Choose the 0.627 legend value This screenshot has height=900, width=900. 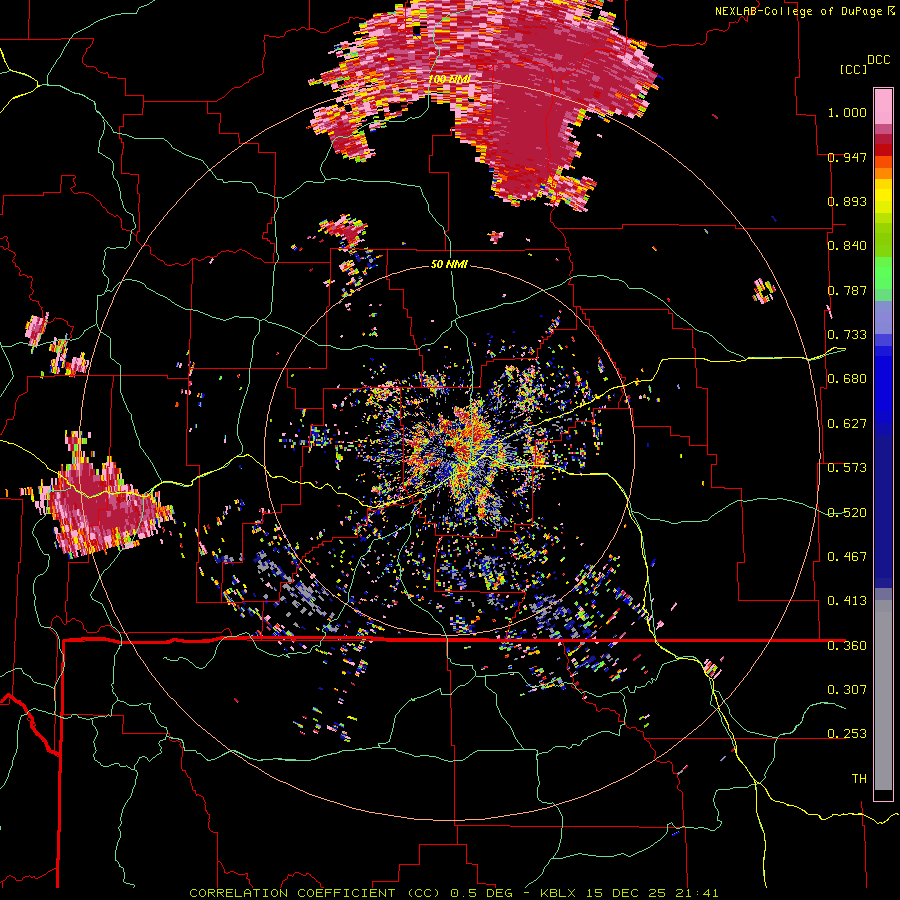tap(847, 424)
